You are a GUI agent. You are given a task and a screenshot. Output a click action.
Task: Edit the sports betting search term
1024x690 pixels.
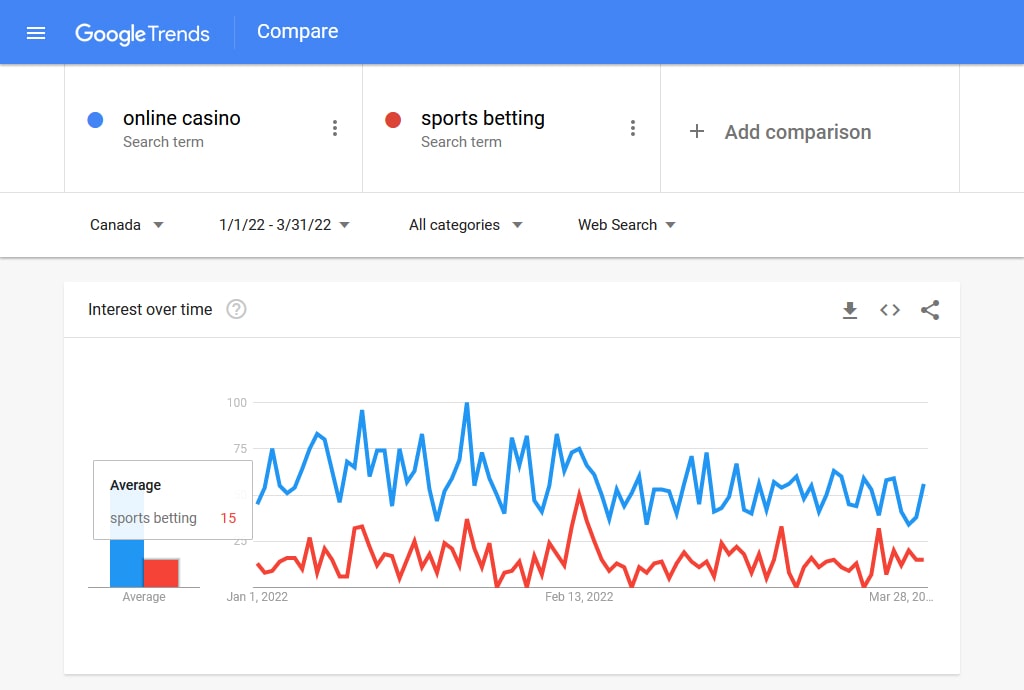coord(483,118)
